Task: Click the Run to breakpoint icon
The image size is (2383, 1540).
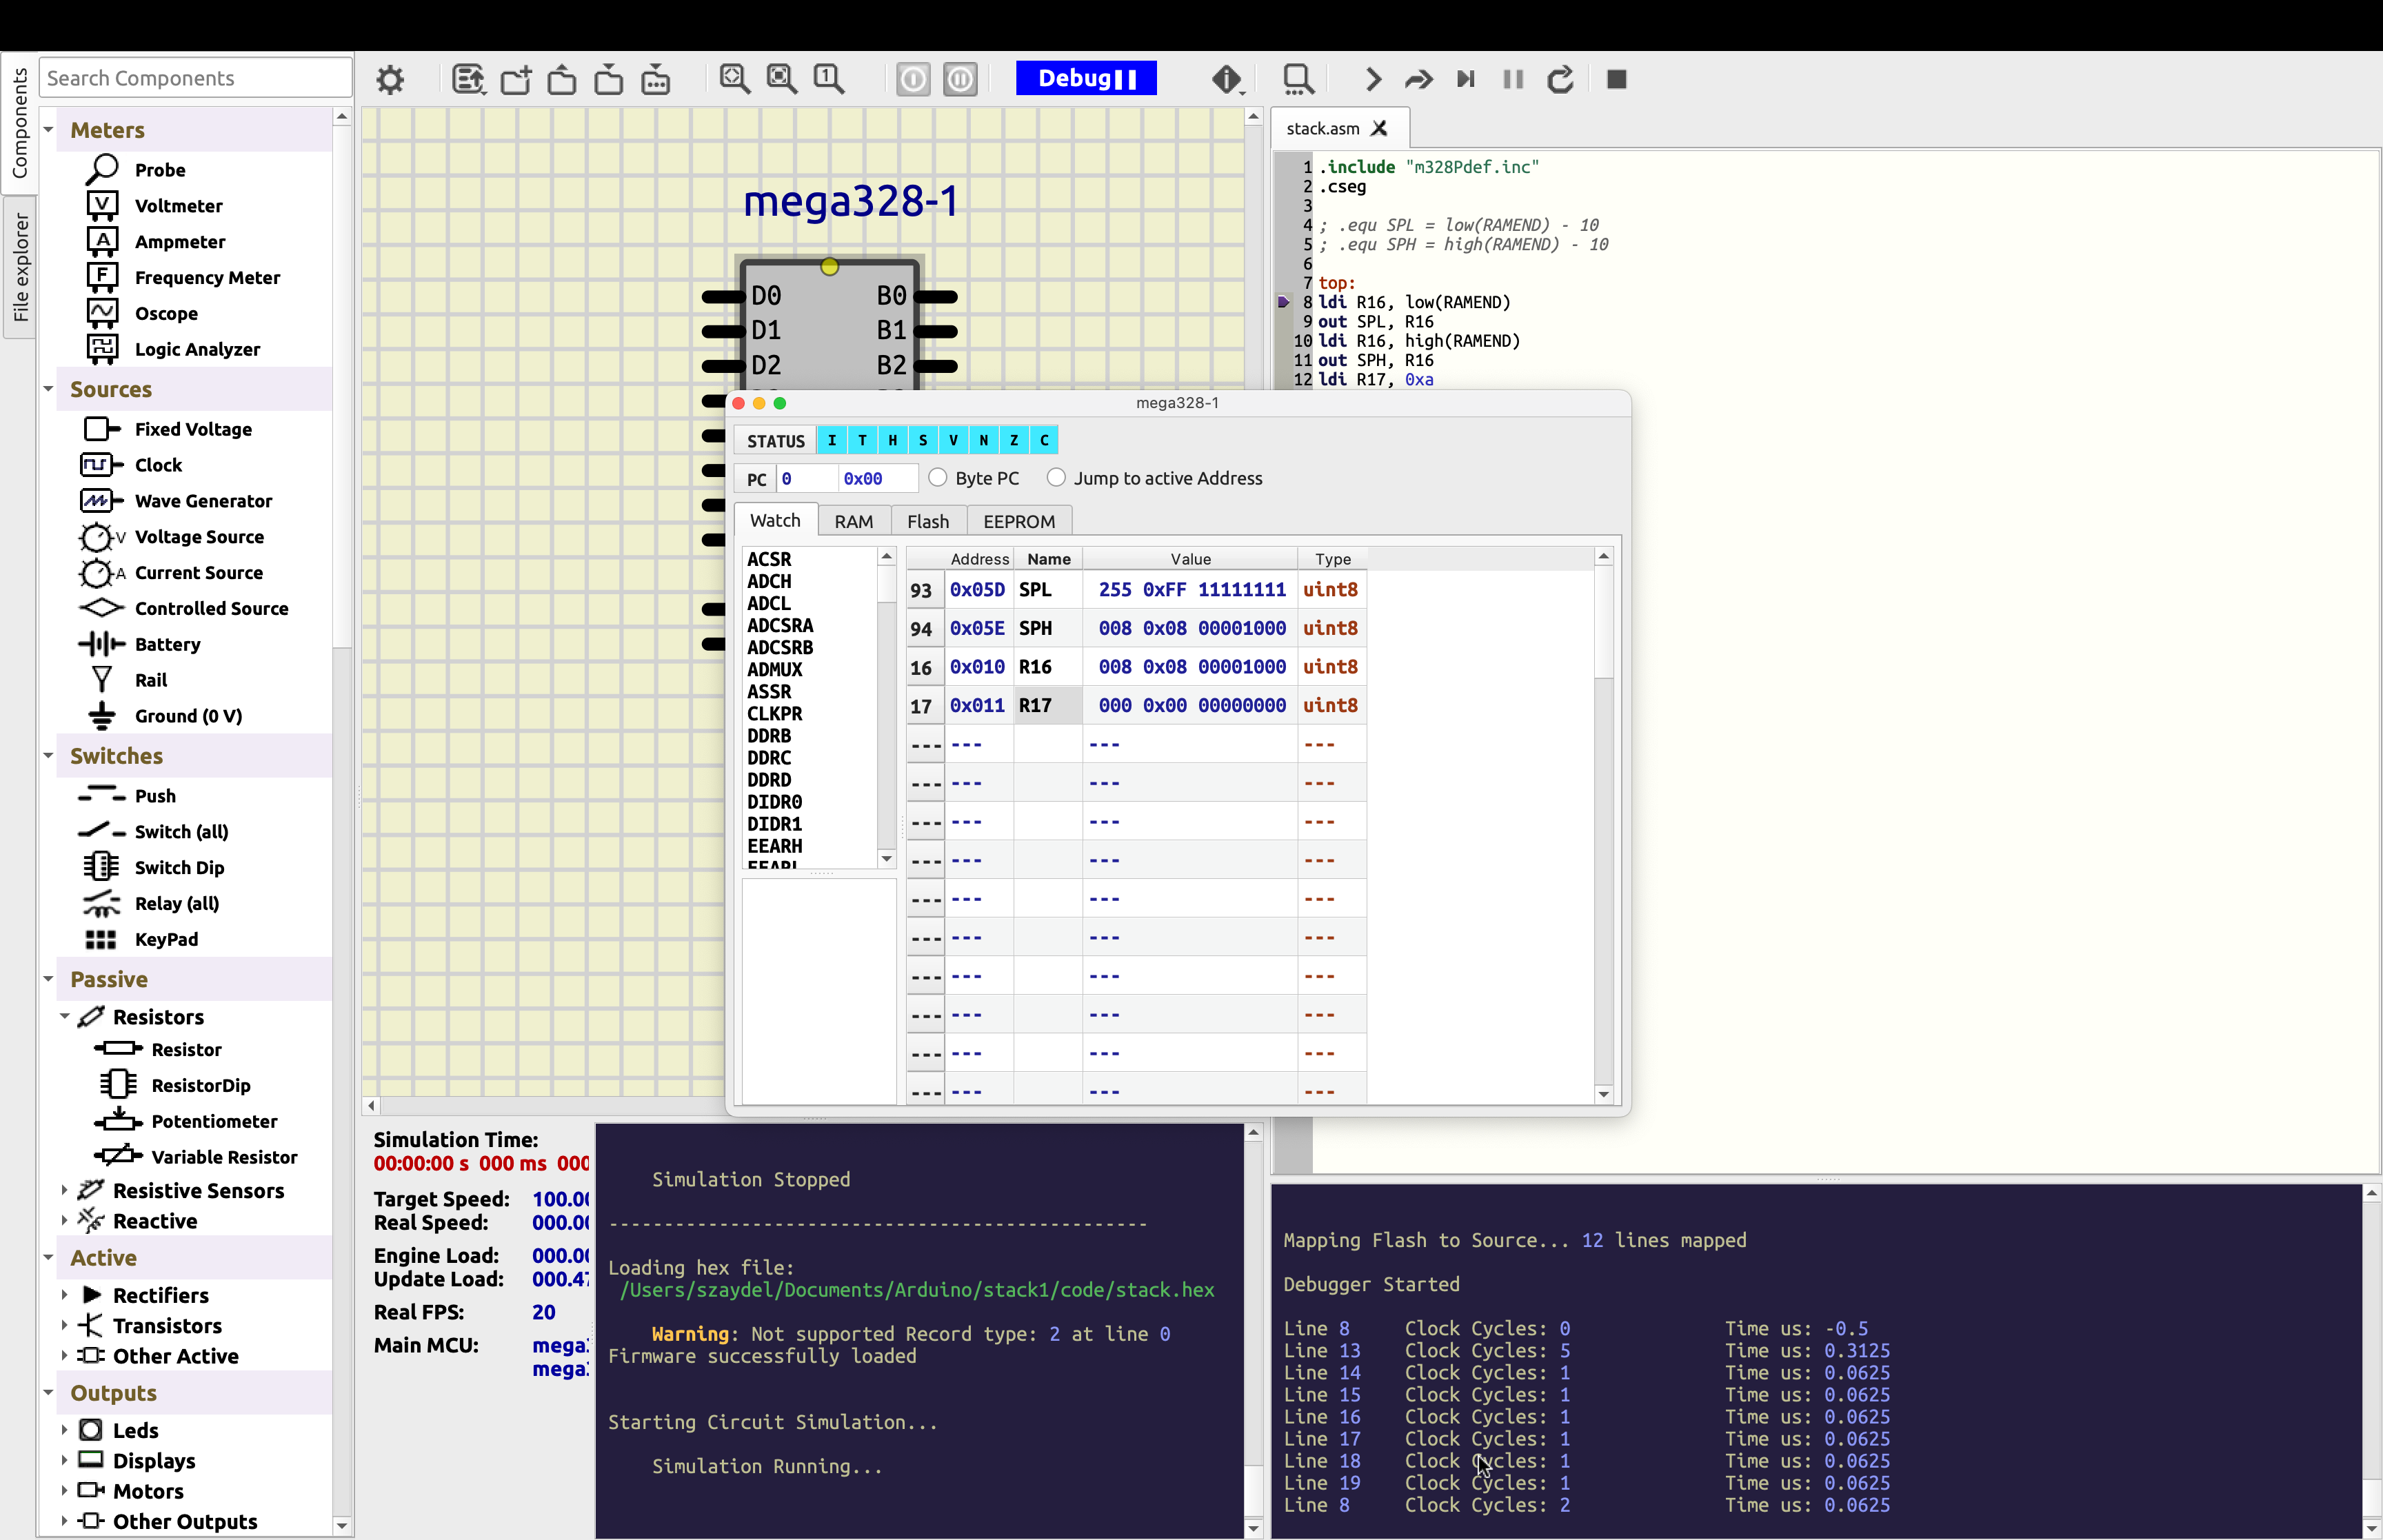Action: [1465, 79]
